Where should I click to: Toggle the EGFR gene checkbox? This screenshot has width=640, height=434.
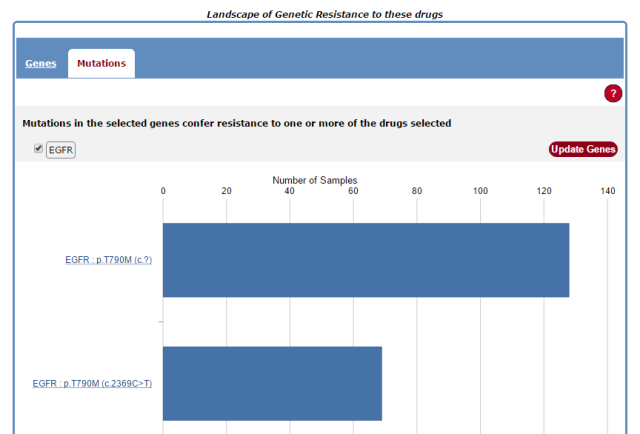click(38, 149)
